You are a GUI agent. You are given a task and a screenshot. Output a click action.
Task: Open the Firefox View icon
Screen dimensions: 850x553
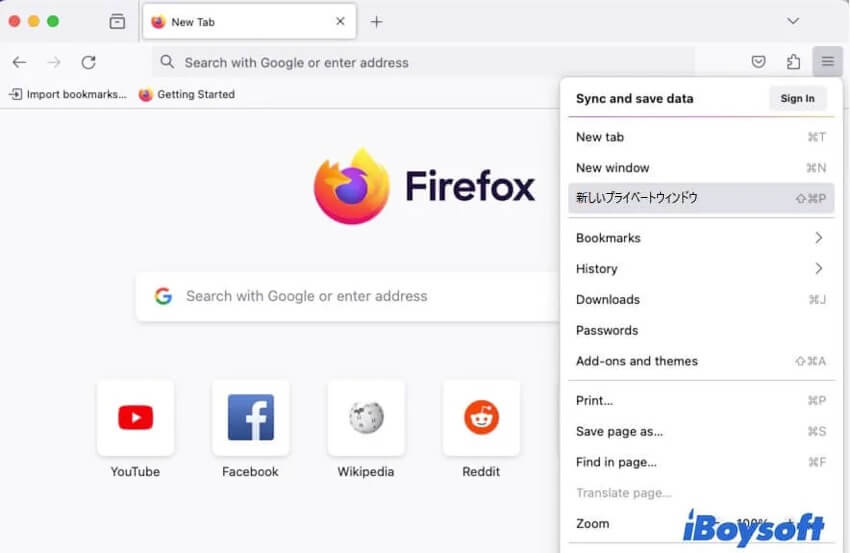pos(117,21)
